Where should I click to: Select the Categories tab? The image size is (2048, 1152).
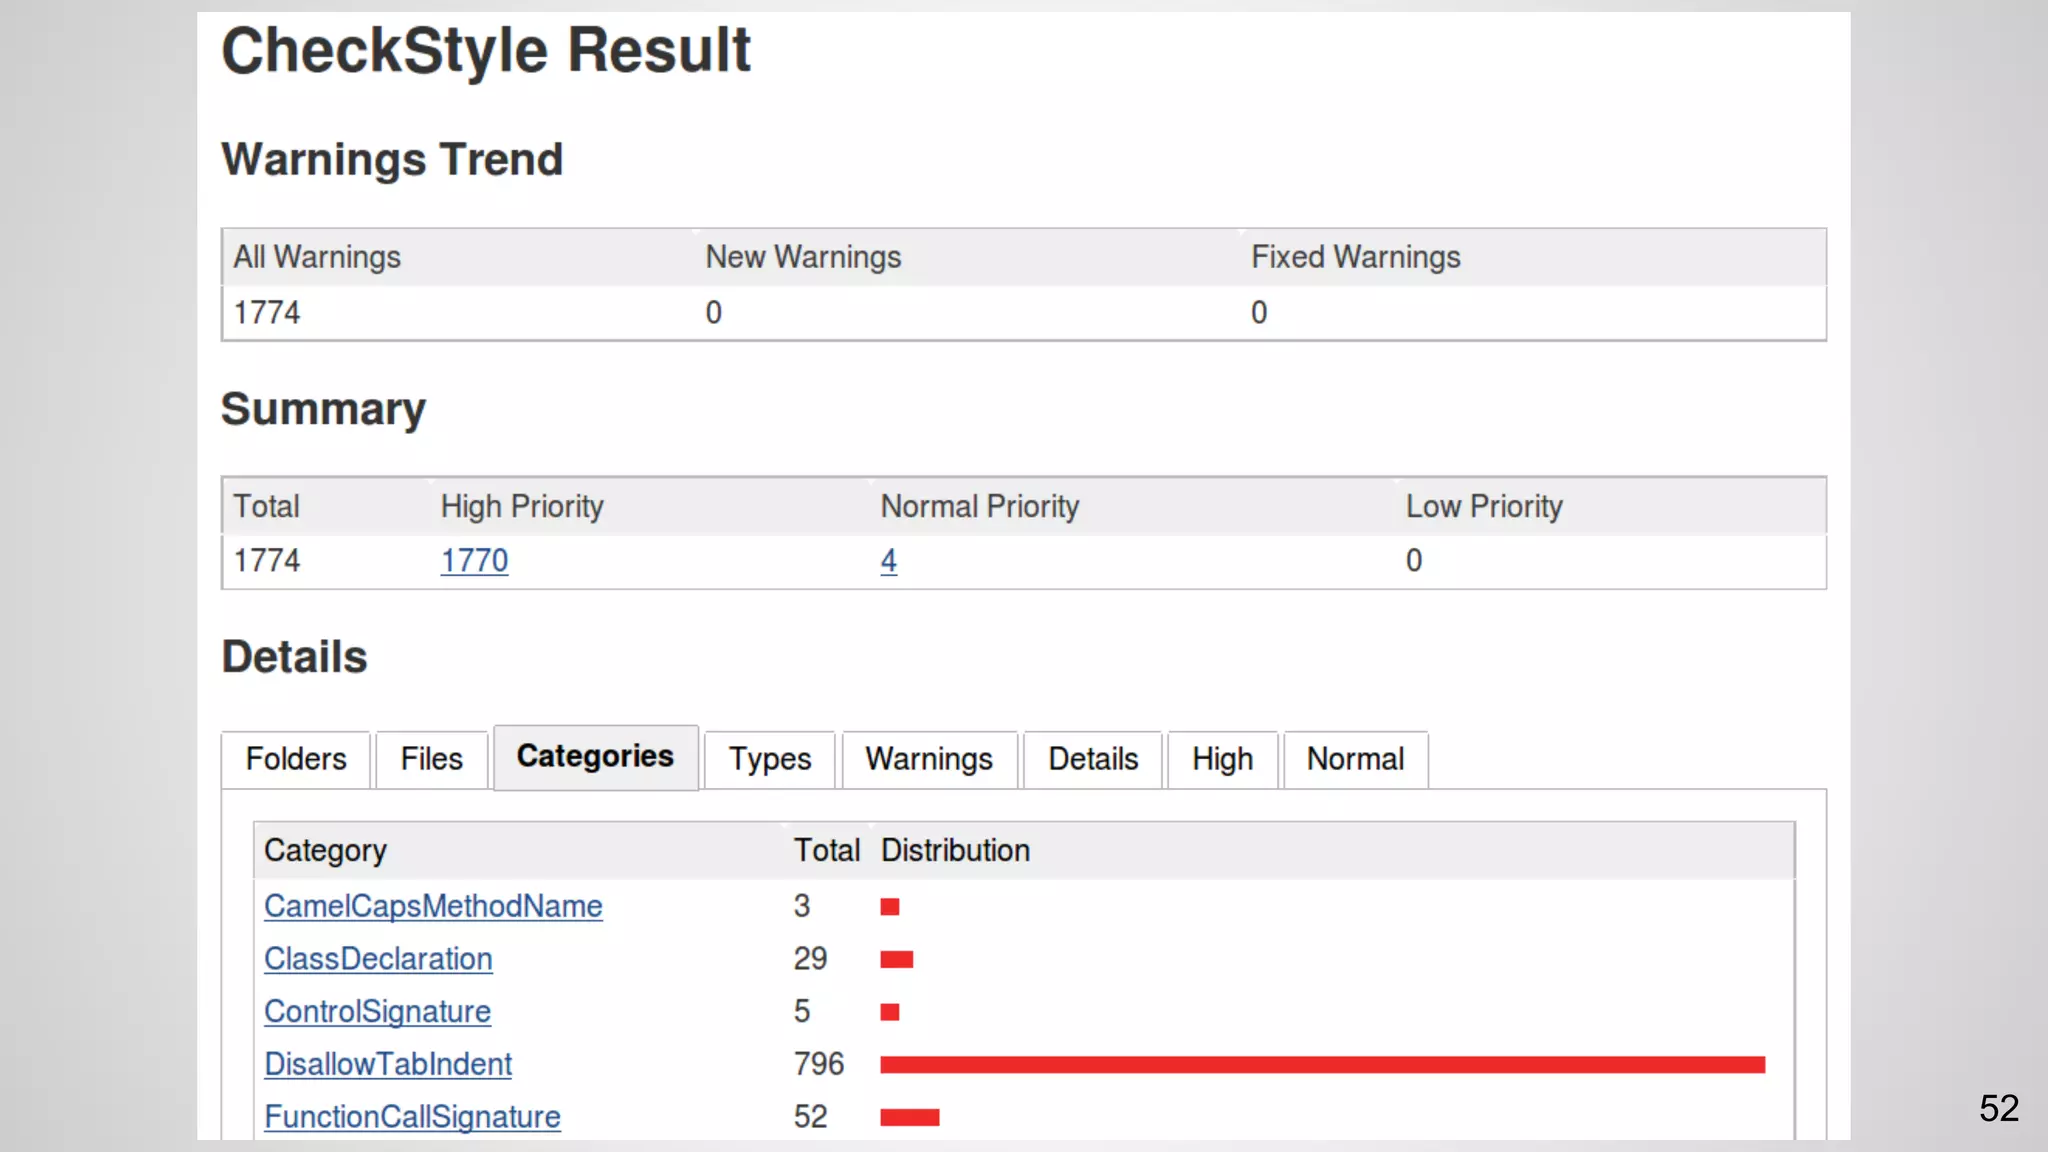coord(595,757)
